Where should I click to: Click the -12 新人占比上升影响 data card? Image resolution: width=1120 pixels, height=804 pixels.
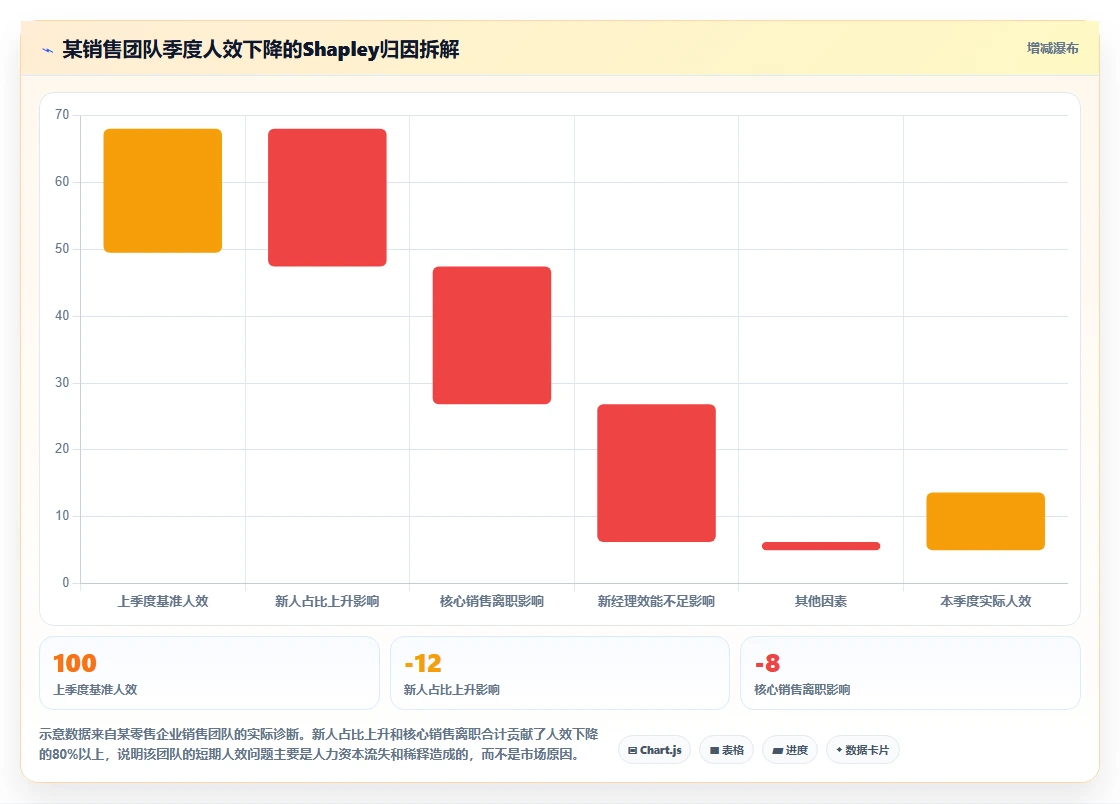pyautogui.click(x=560, y=673)
